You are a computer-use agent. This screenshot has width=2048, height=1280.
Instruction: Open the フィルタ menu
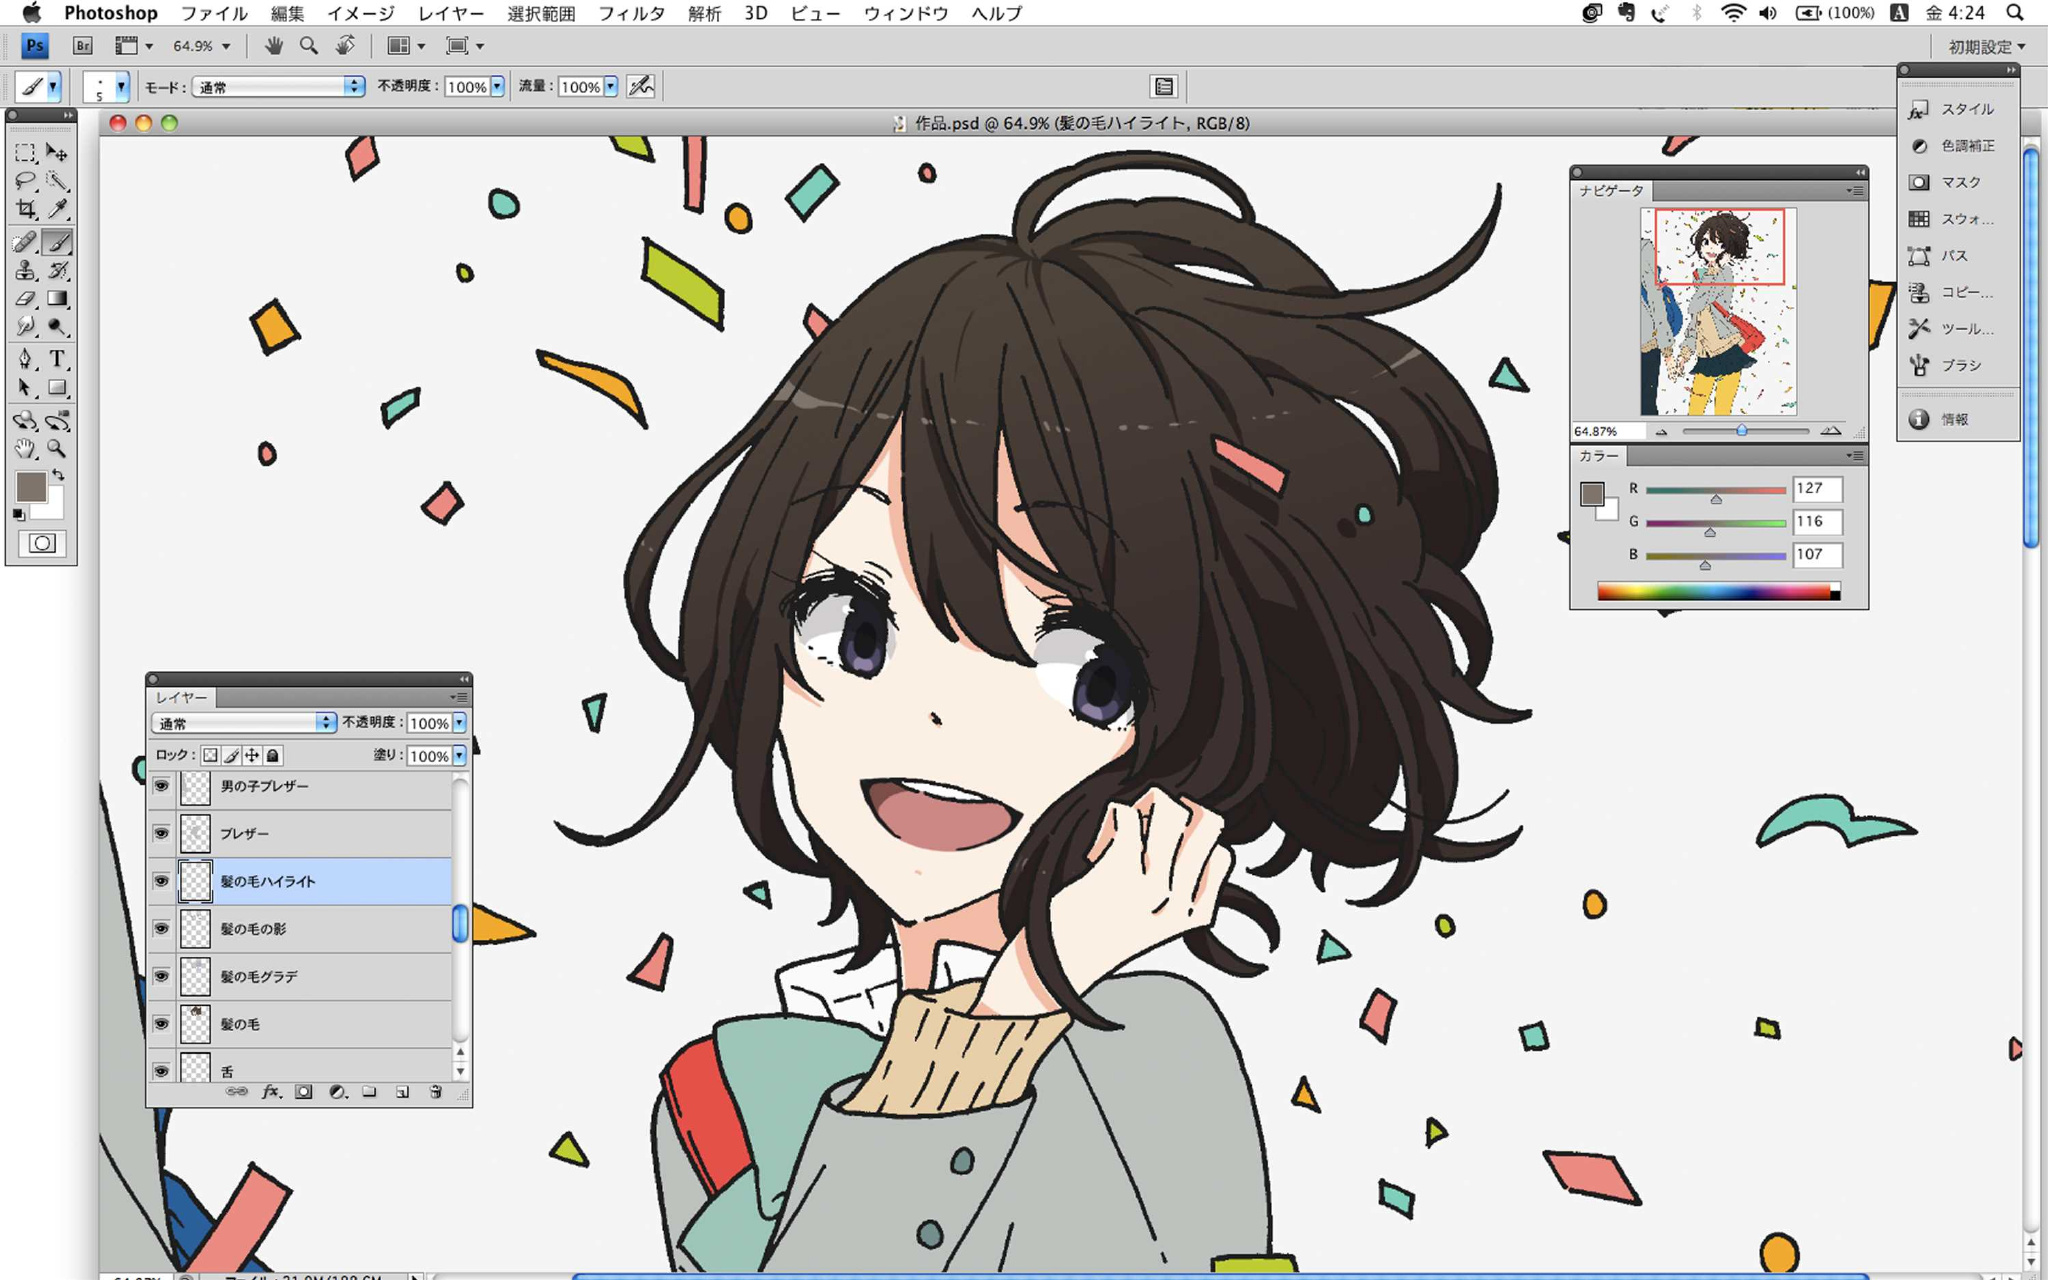631,13
